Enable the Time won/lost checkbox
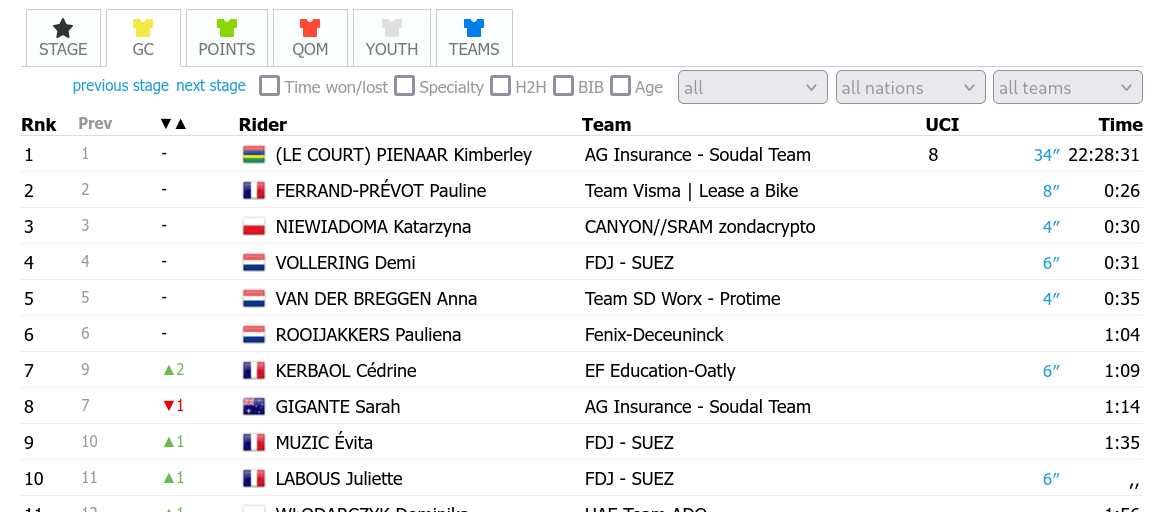 270,86
